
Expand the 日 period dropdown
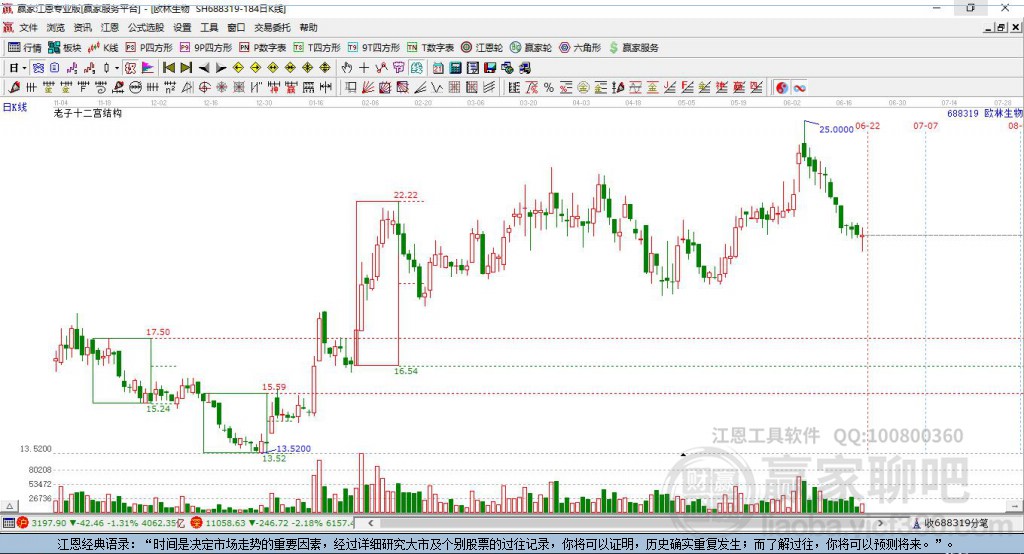tap(24, 68)
